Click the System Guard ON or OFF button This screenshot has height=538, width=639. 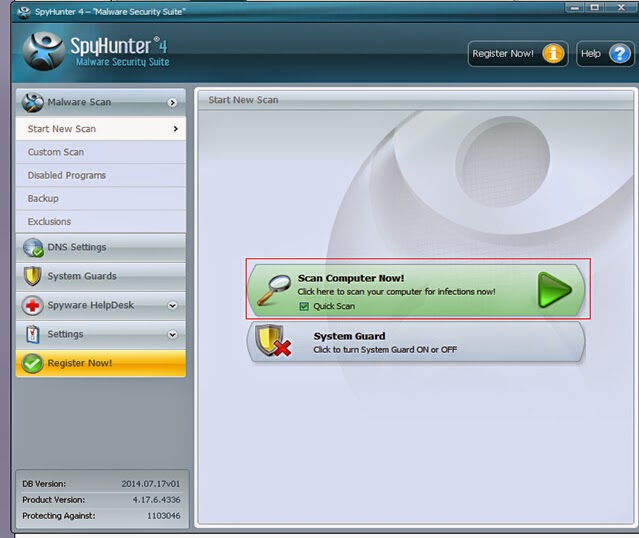pyautogui.click(x=416, y=342)
